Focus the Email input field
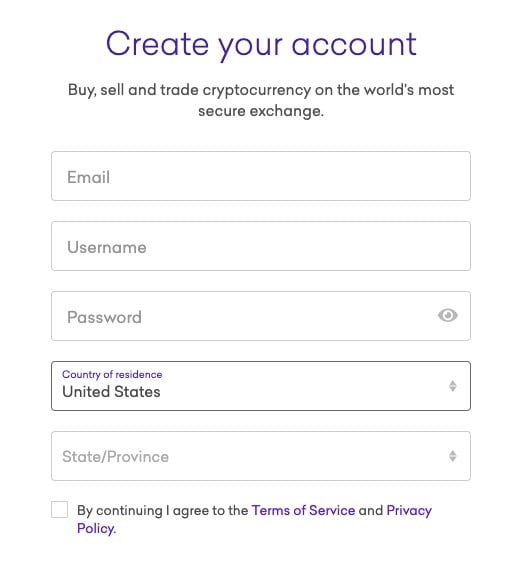Screen dimensions: 509x571 [x=261, y=176]
